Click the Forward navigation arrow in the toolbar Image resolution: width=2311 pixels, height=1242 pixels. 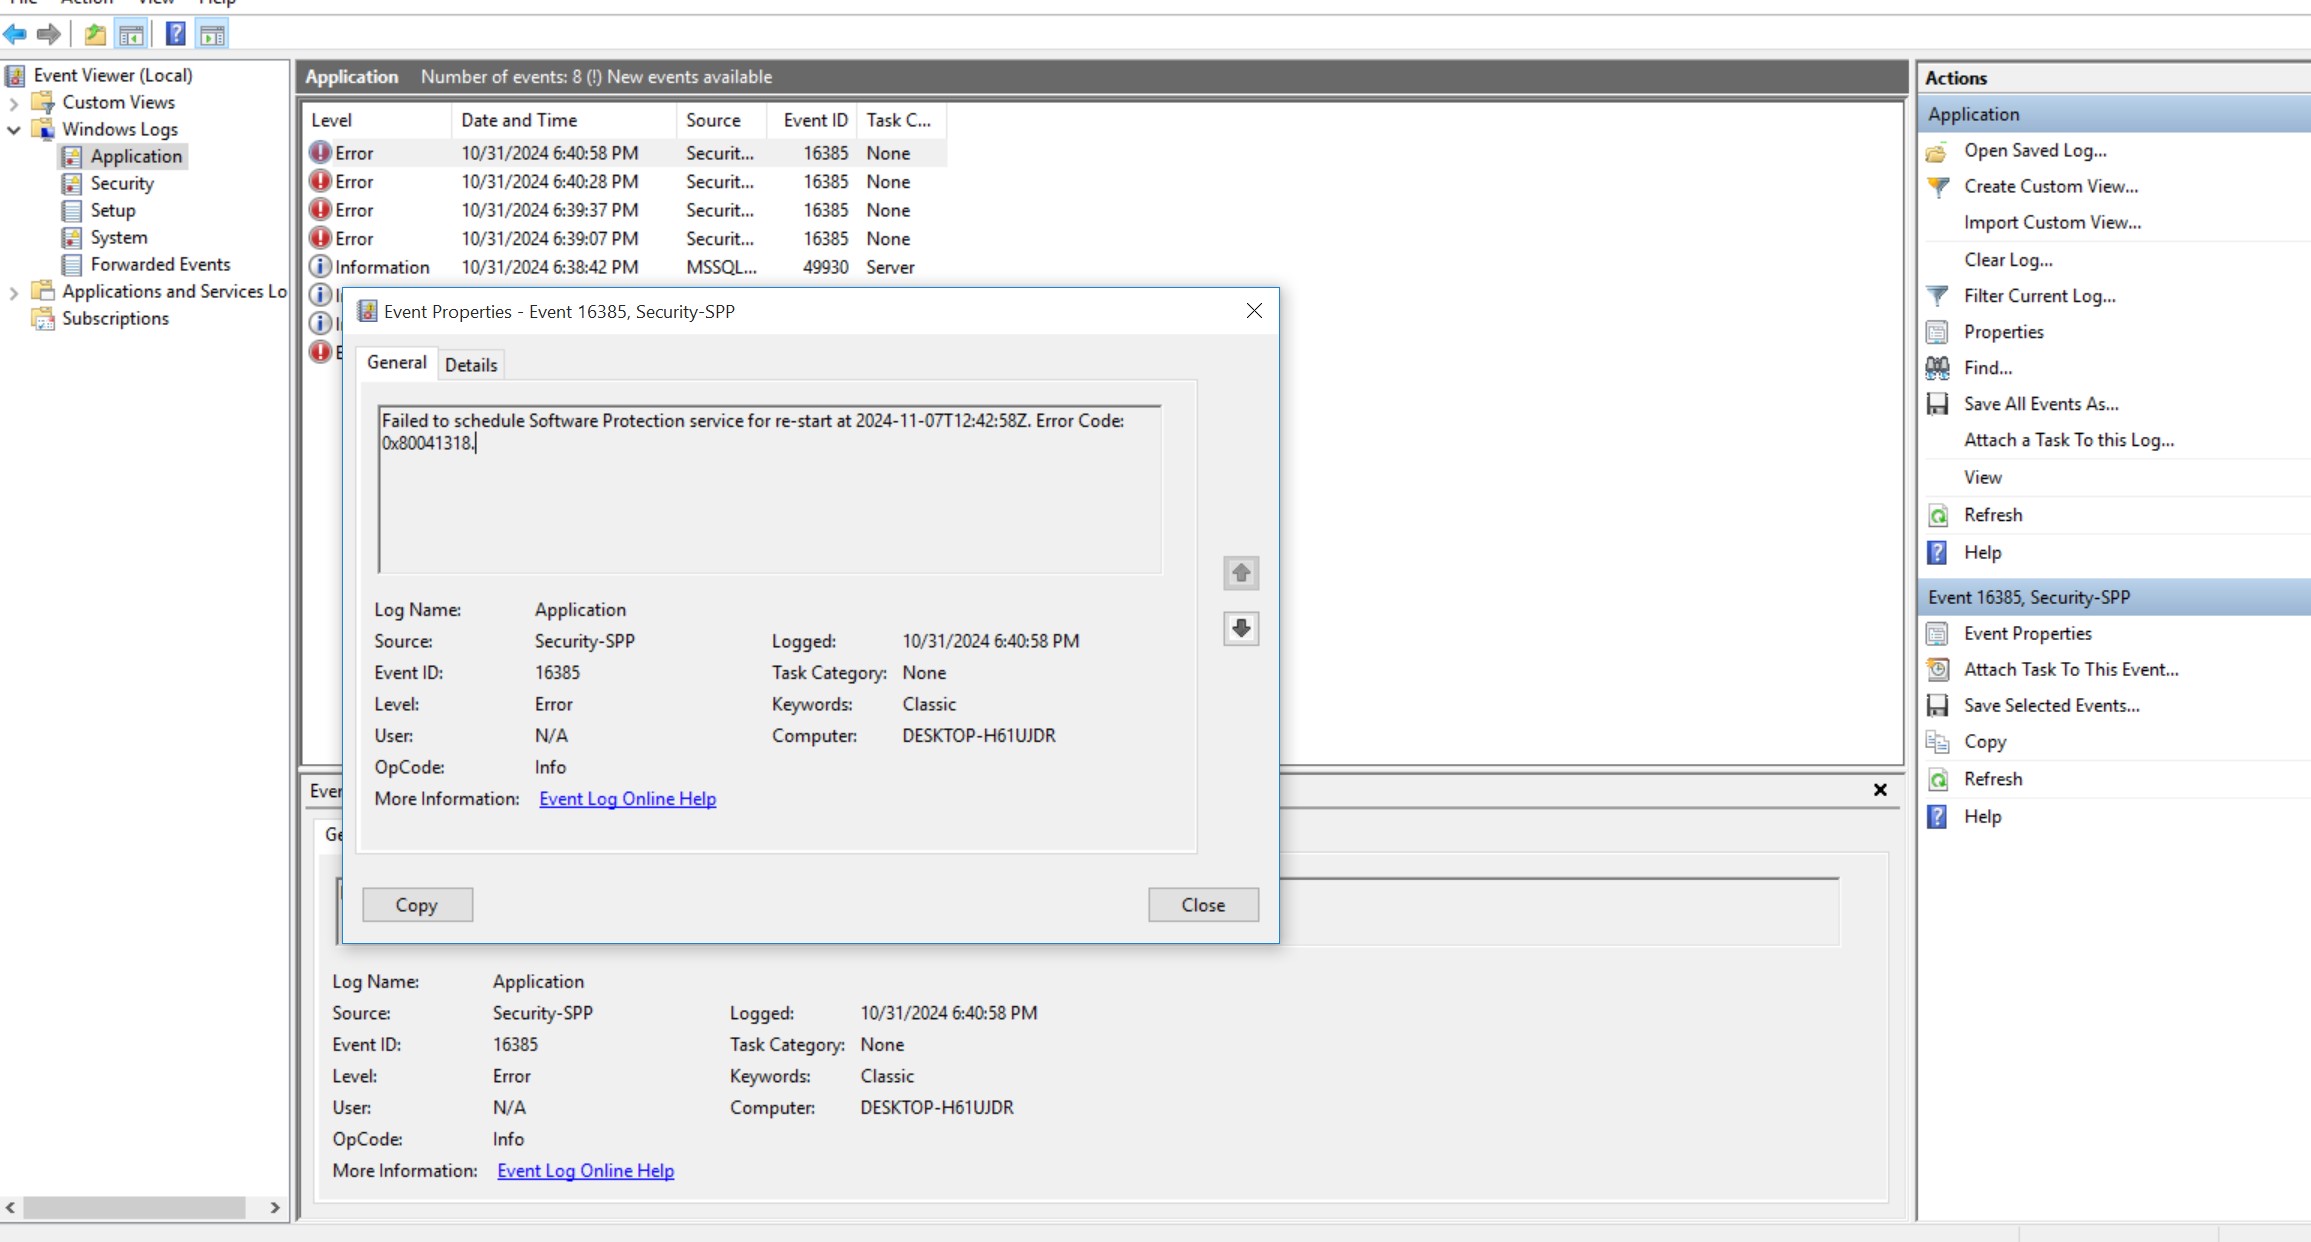pos(47,34)
